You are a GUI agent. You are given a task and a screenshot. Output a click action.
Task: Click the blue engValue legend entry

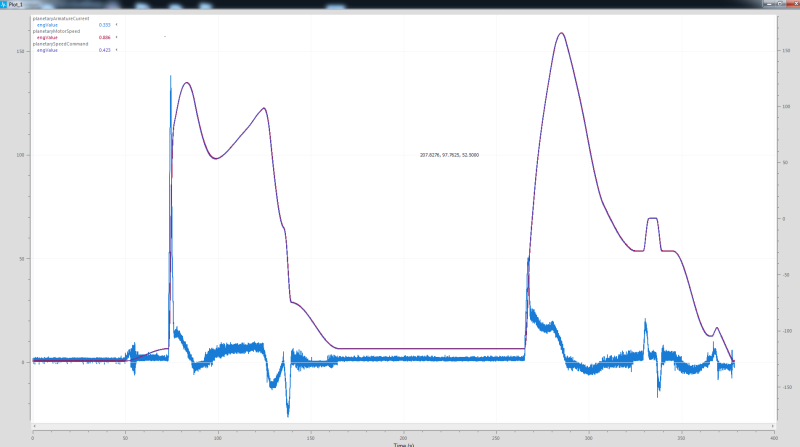[47, 25]
